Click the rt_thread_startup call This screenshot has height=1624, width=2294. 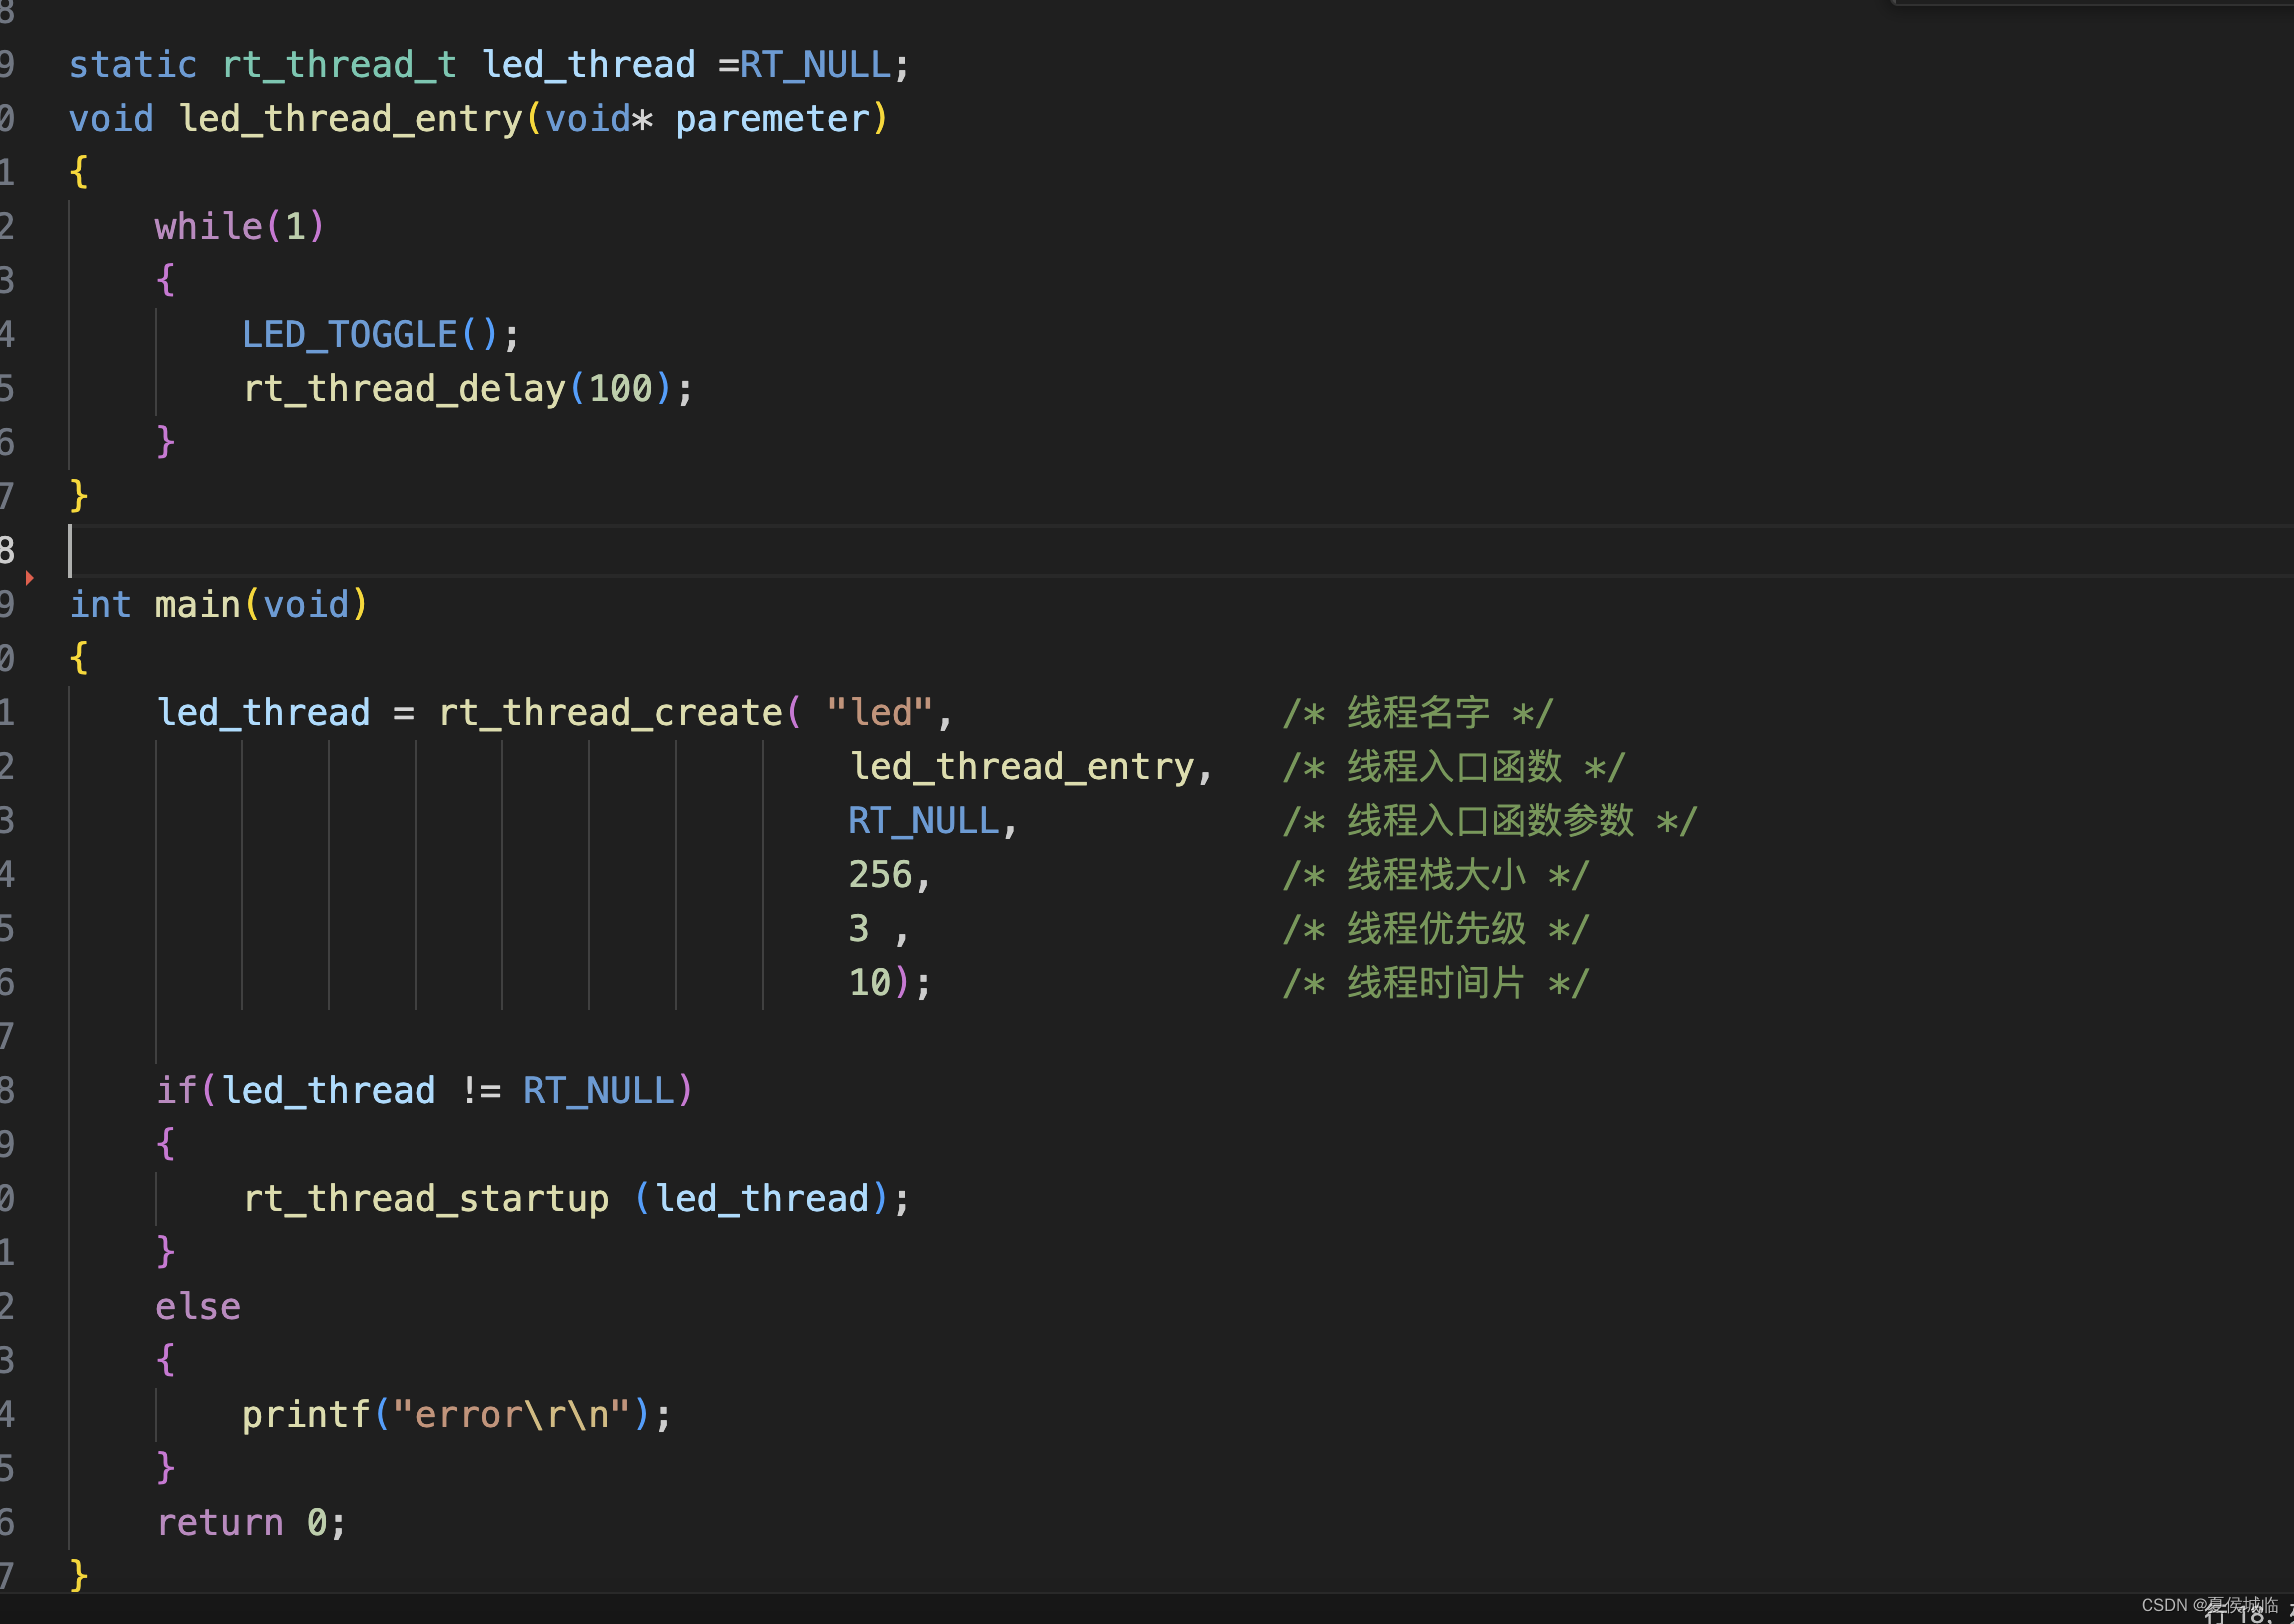(x=577, y=1199)
